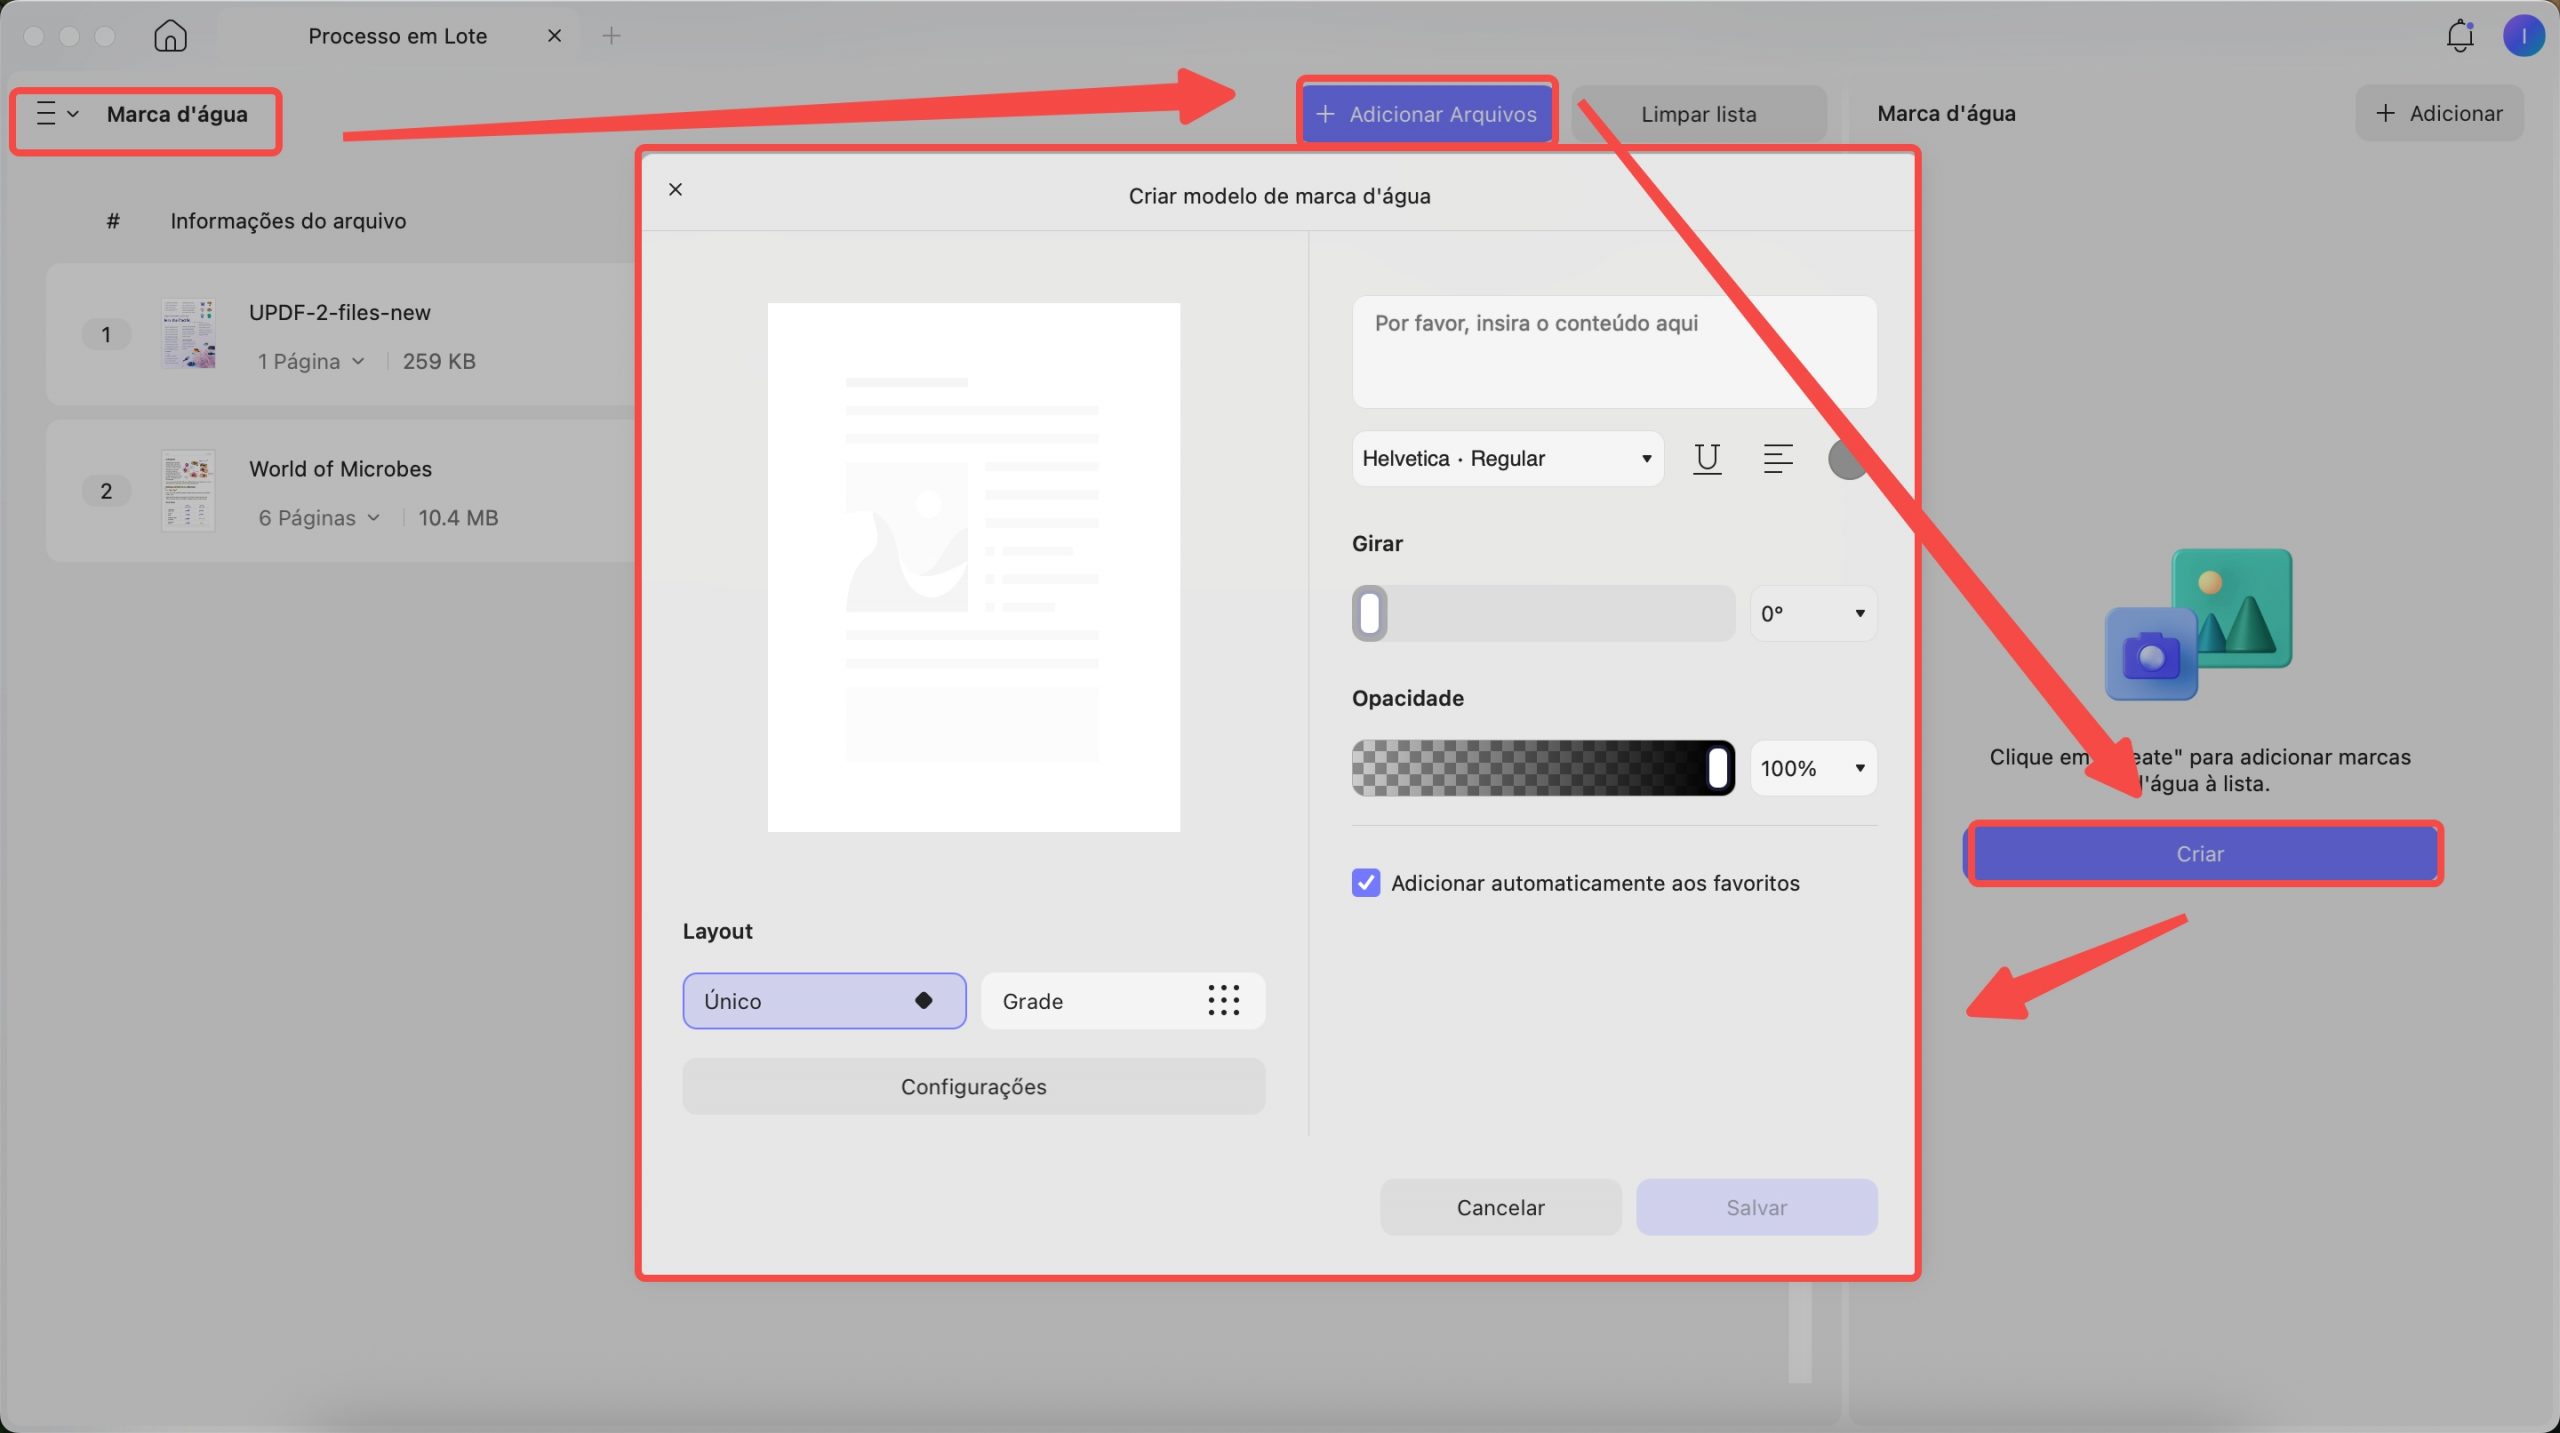
Task: Click the Informações do arquivo column header
Action: click(288, 221)
